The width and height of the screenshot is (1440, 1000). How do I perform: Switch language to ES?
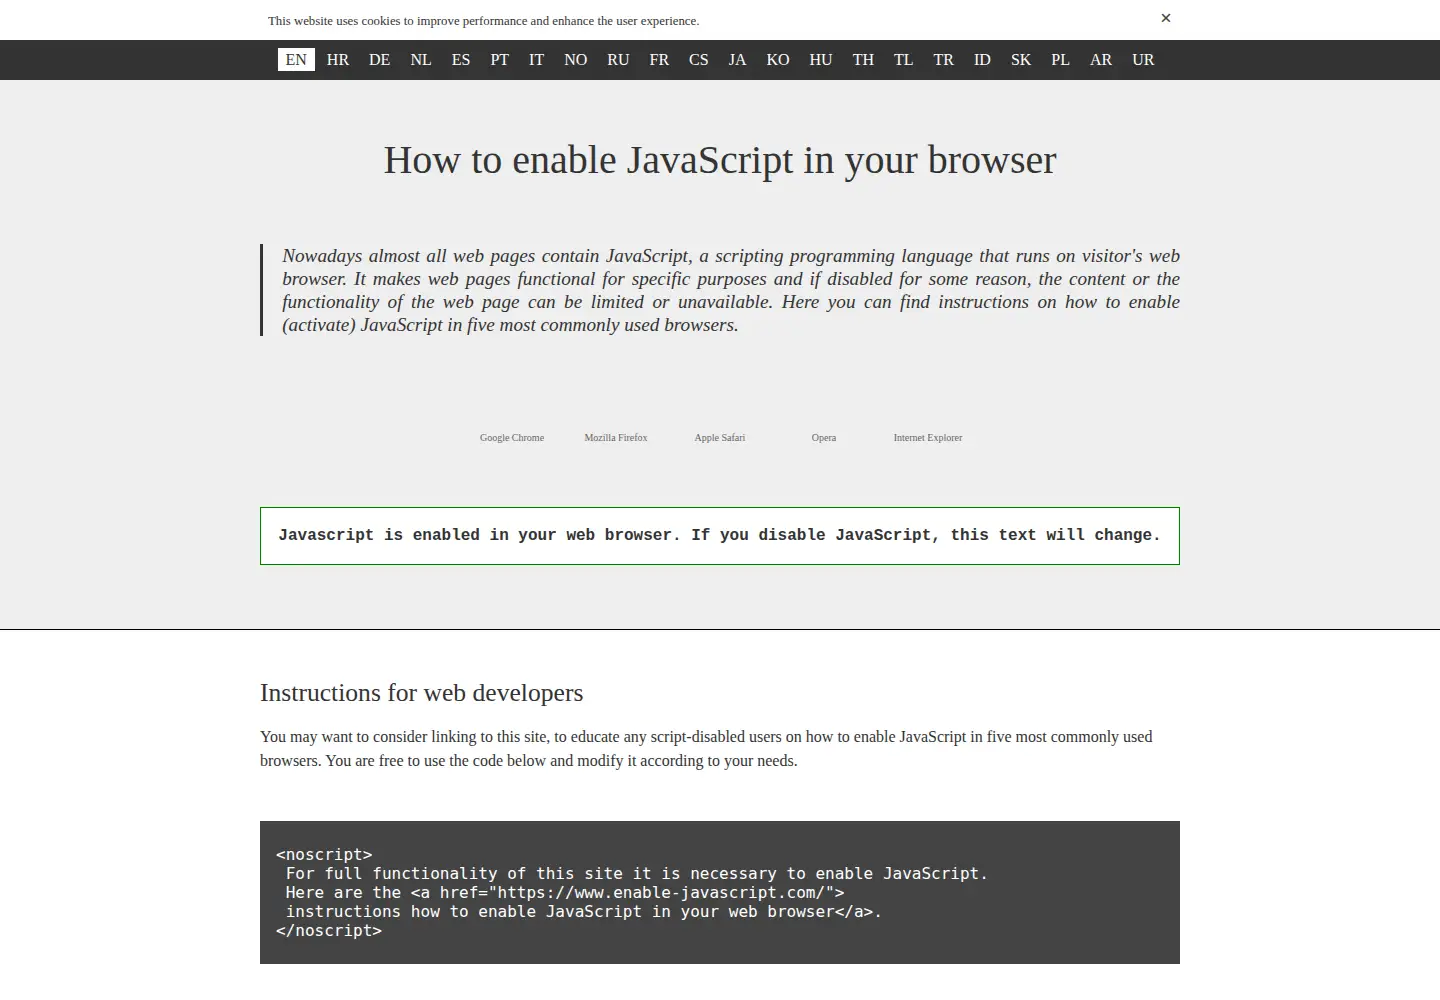[461, 60]
